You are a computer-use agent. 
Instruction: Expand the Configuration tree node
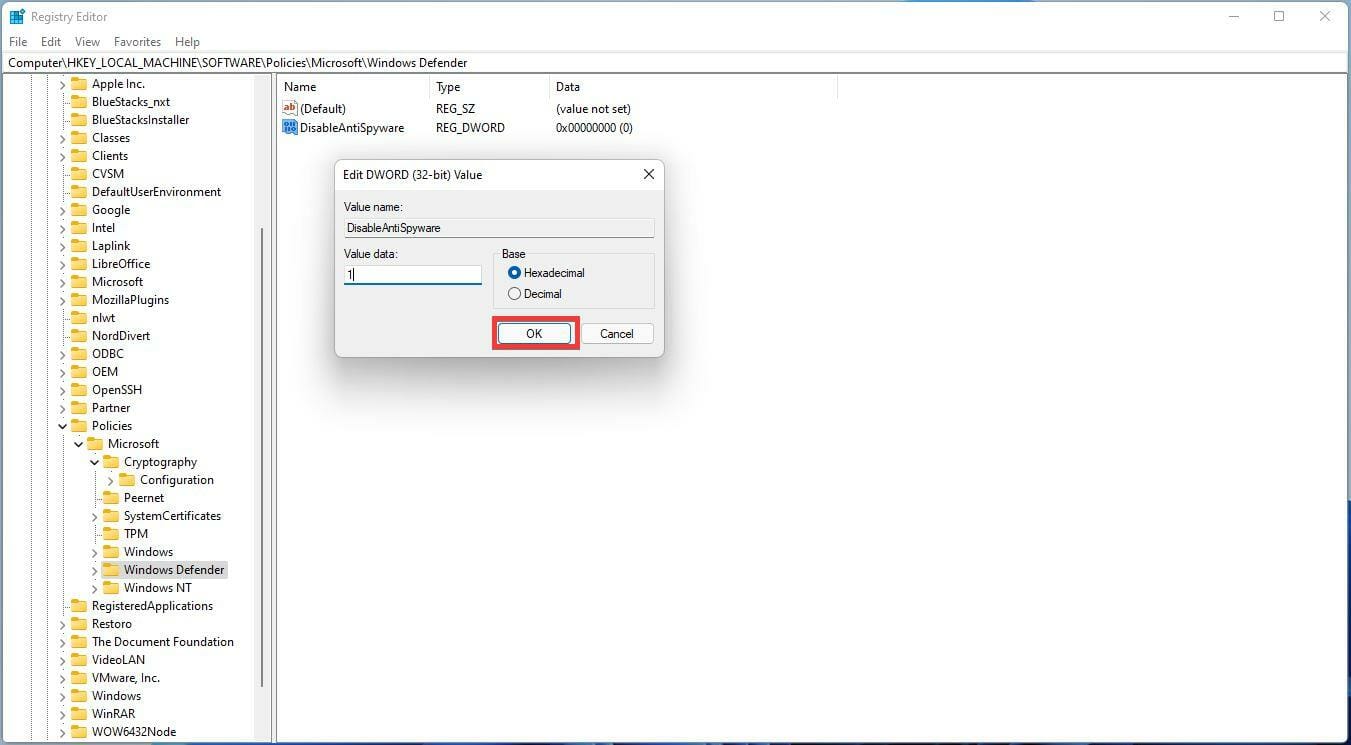[110, 480]
